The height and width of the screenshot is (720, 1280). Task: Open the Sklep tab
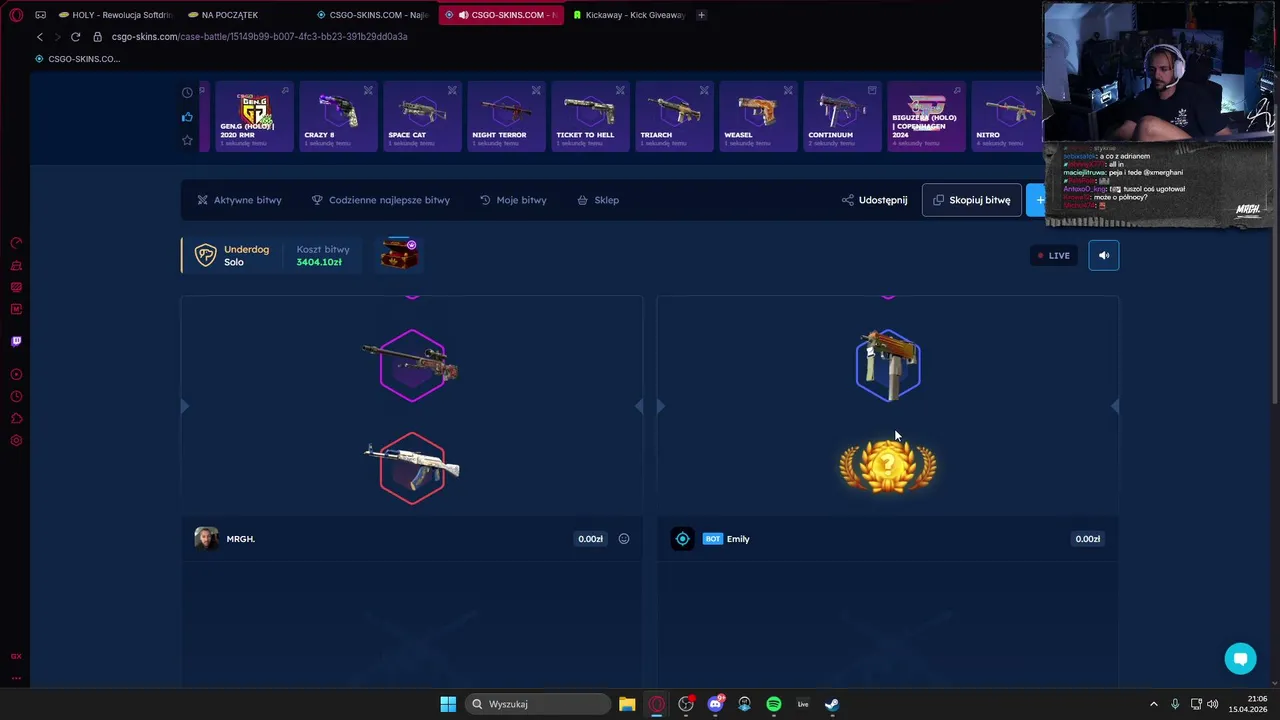[x=598, y=200]
